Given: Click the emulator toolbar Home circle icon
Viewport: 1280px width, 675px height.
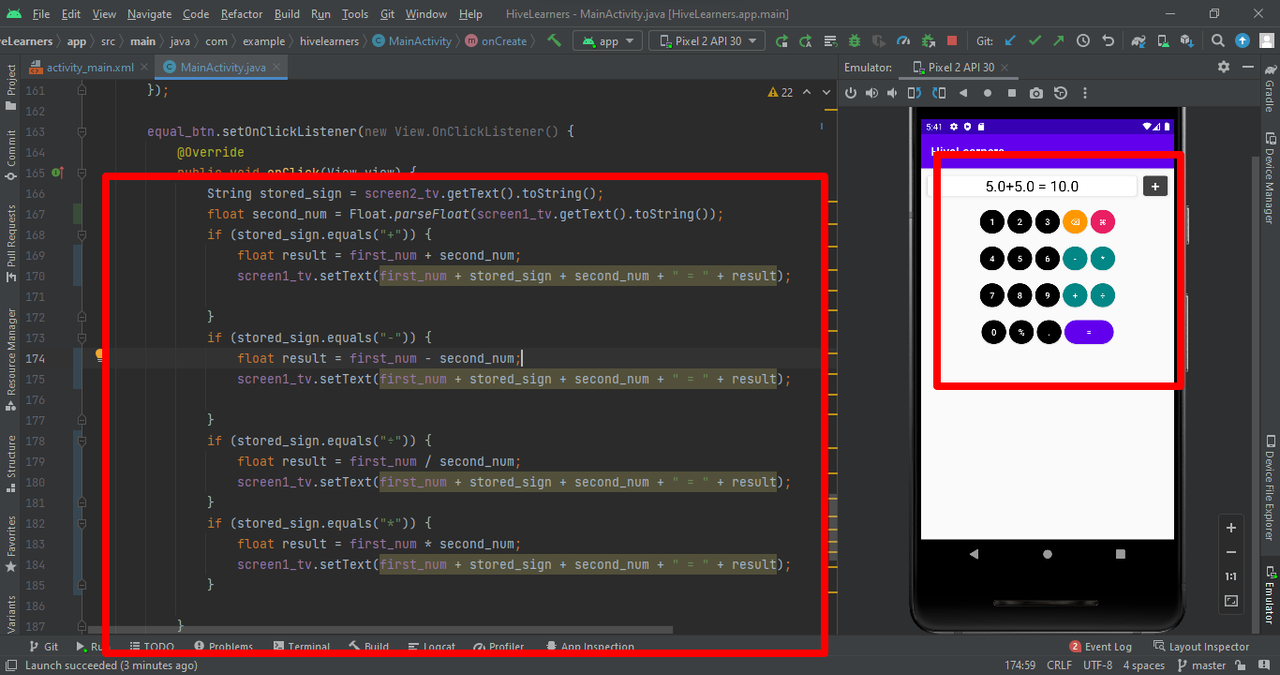Looking at the screenshot, I should click(x=987, y=93).
